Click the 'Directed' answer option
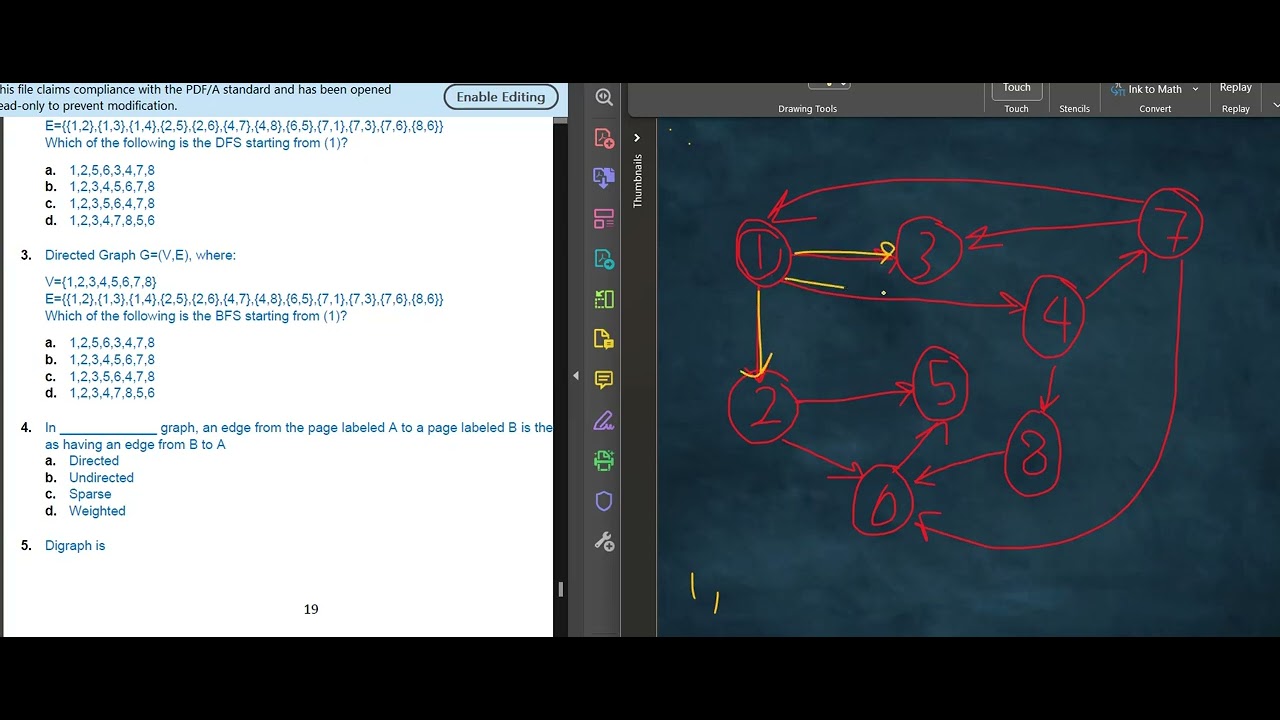The height and width of the screenshot is (720, 1280). coord(94,461)
